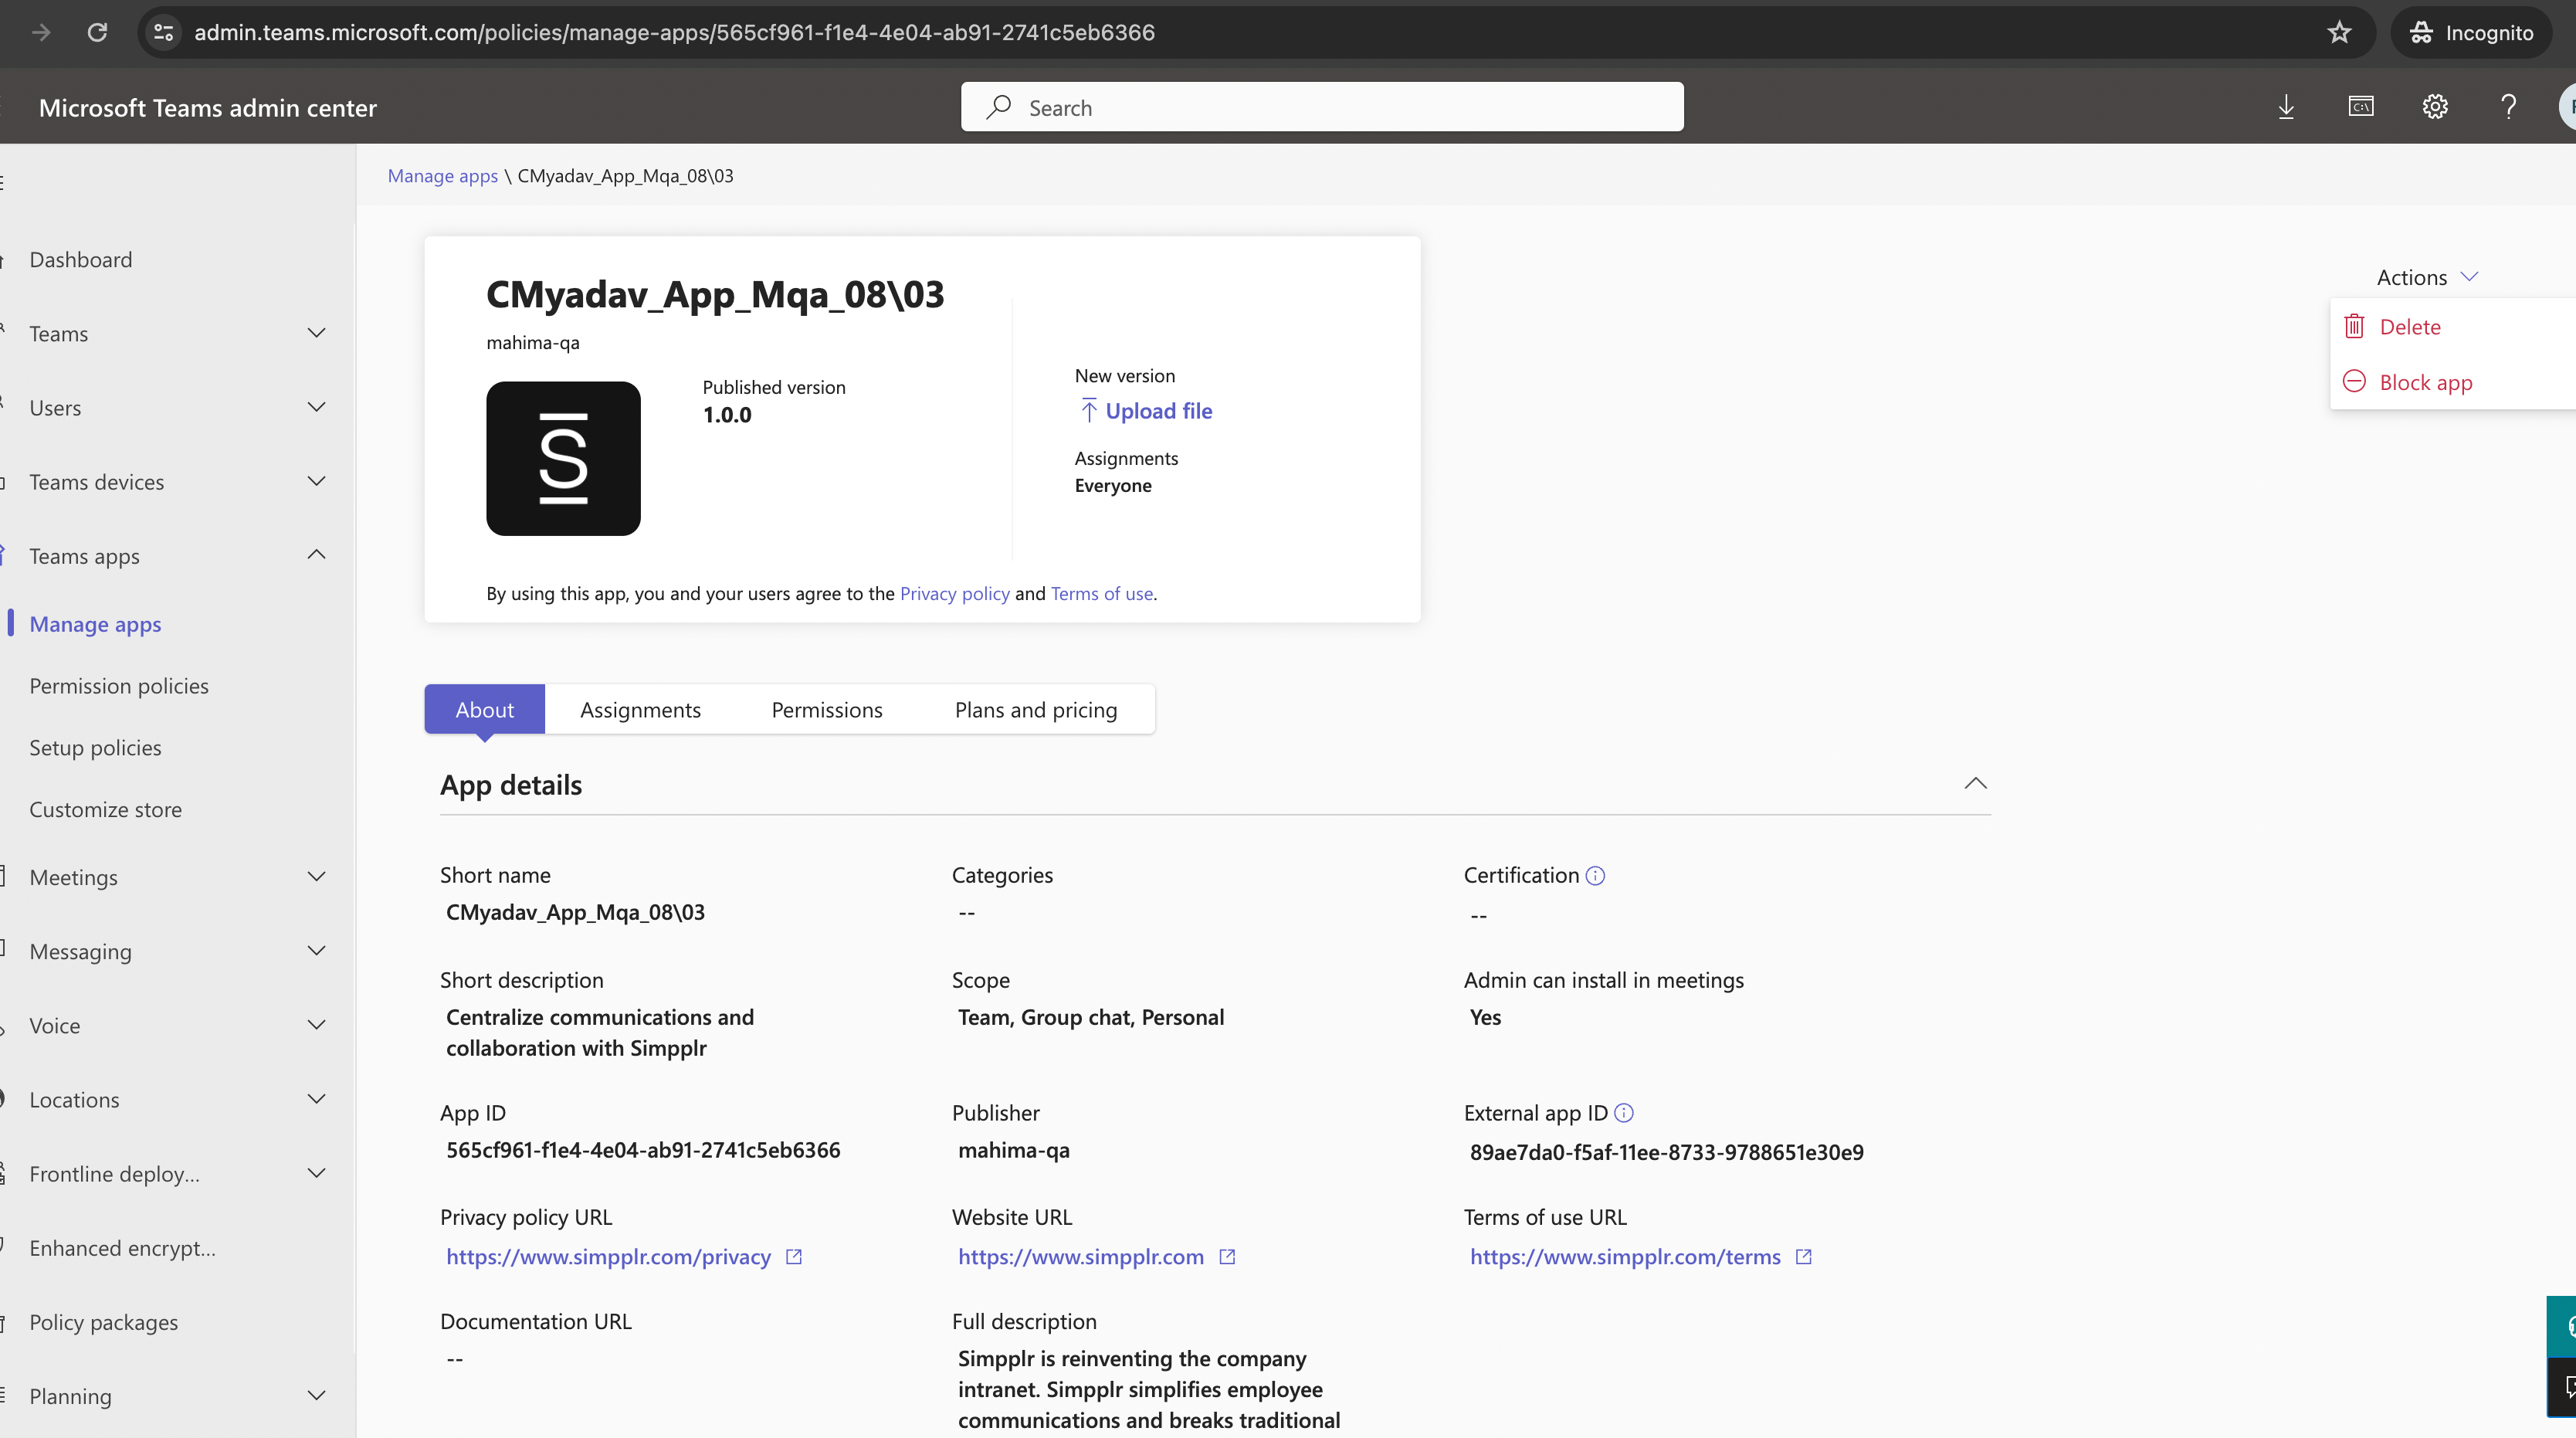The width and height of the screenshot is (2576, 1438).
Task: Click the Search input field
Action: click(1322, 108)
